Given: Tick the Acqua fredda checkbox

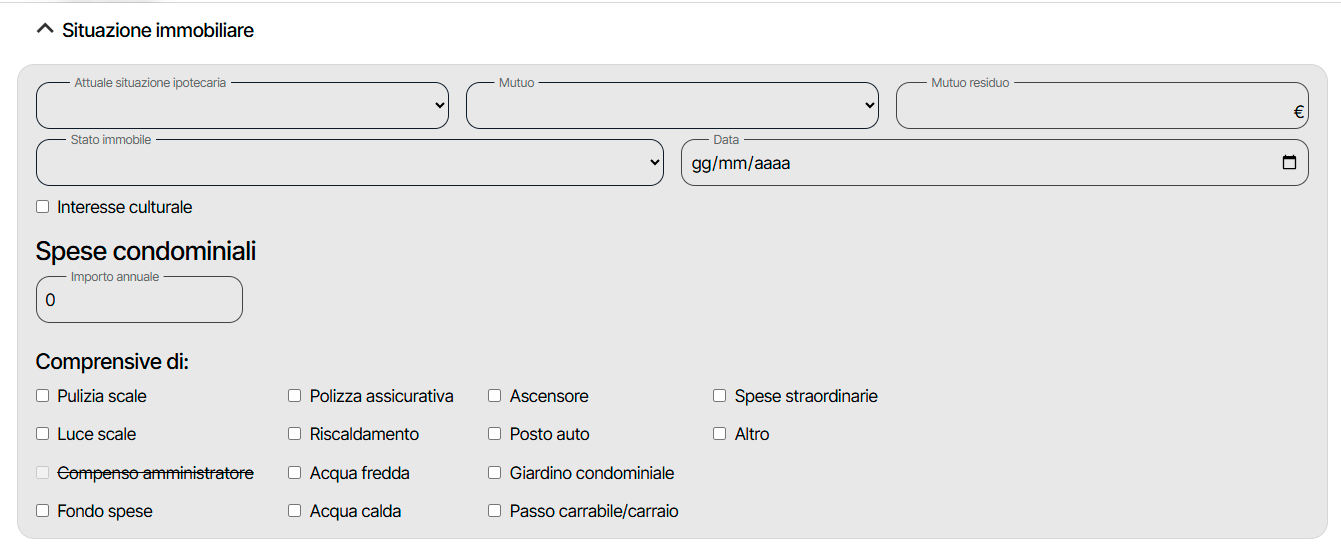Looking at the screenshot, I should (x=294, y=473).
